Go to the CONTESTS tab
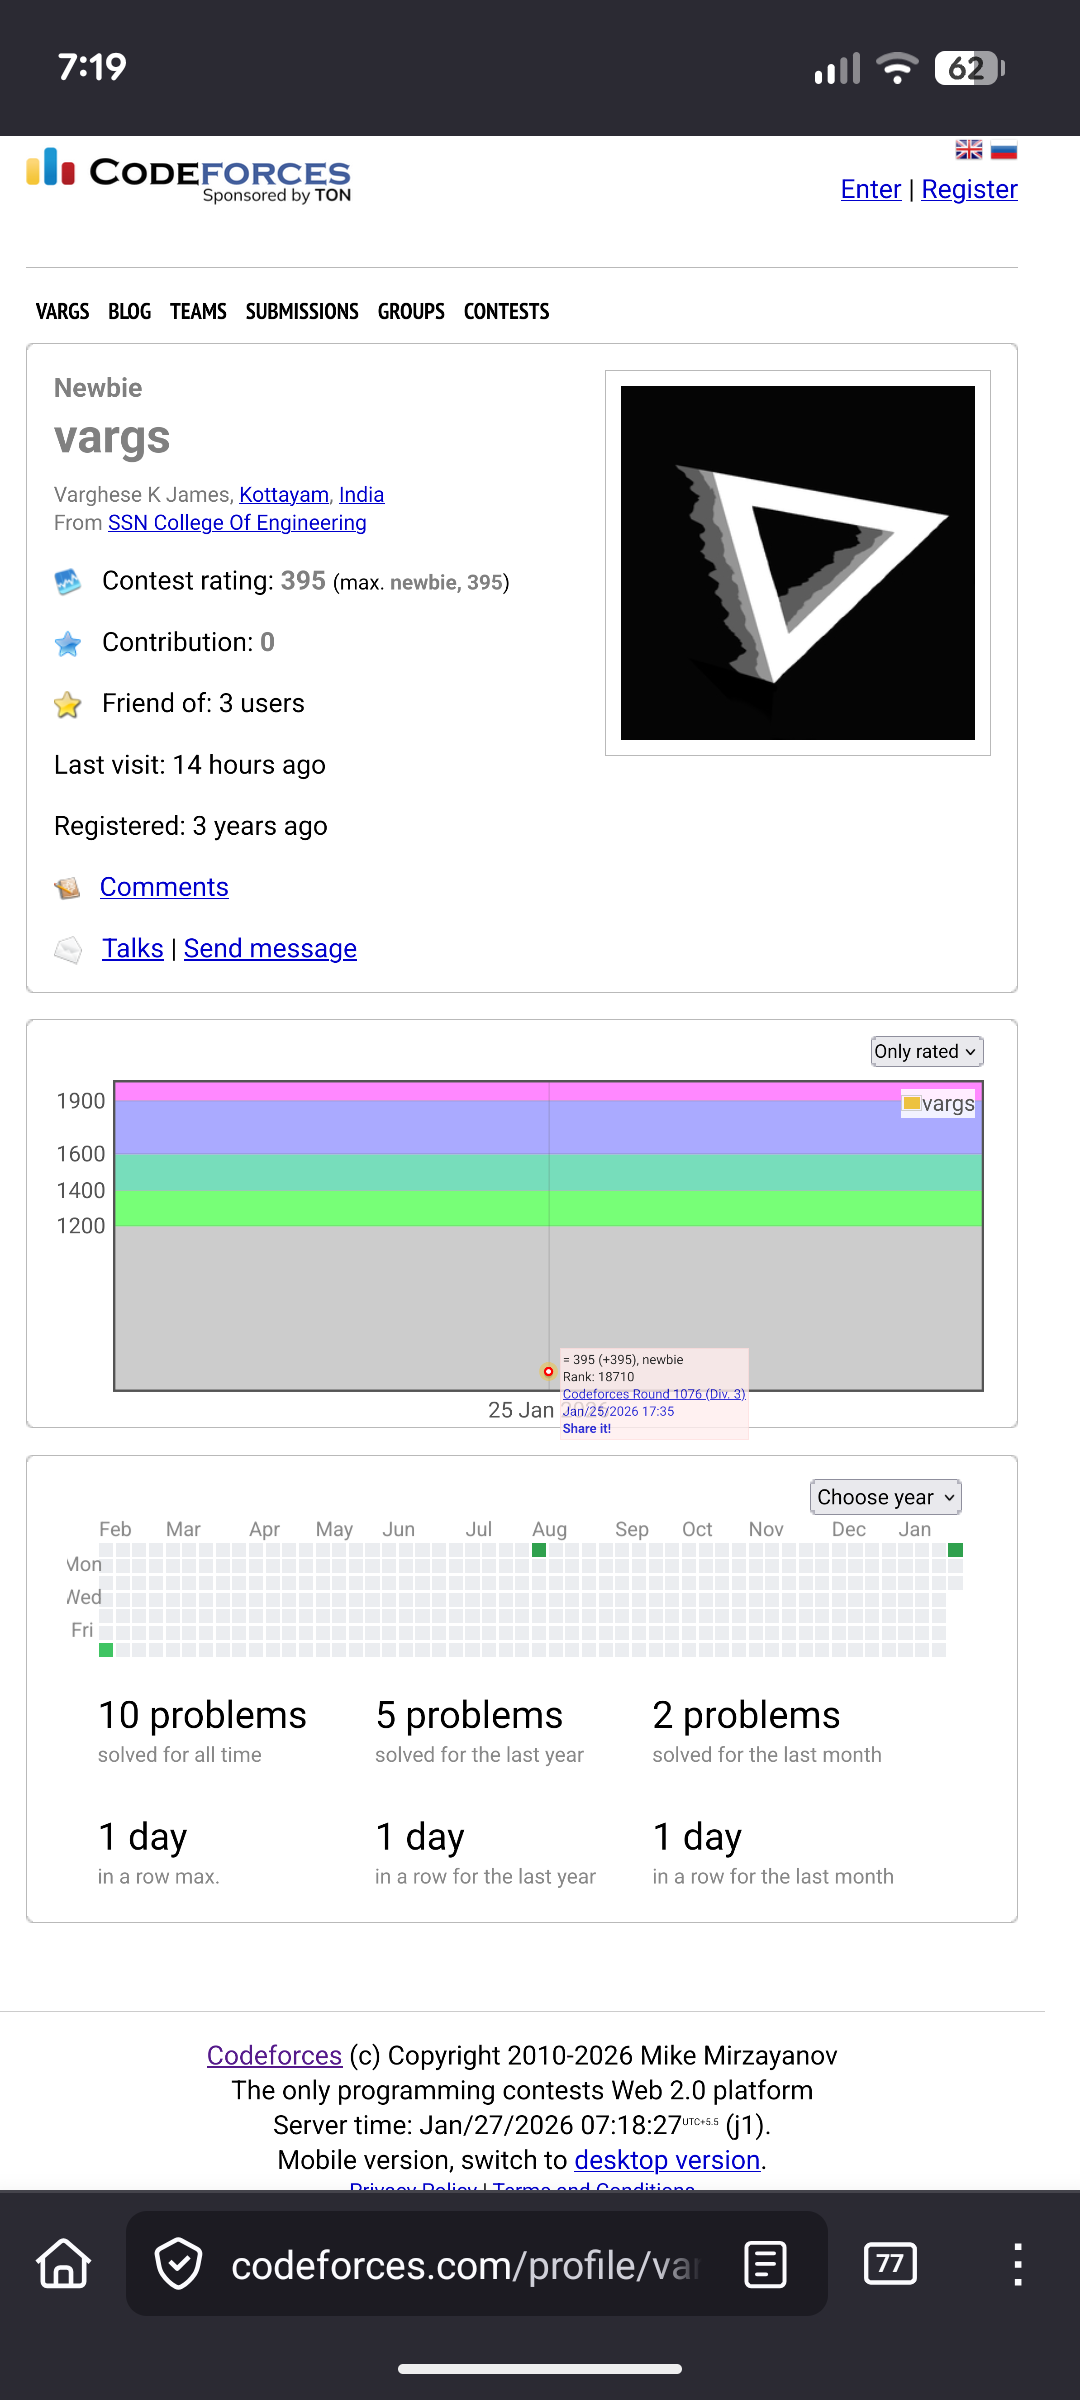1080x2400 pixels. point(506,312)
